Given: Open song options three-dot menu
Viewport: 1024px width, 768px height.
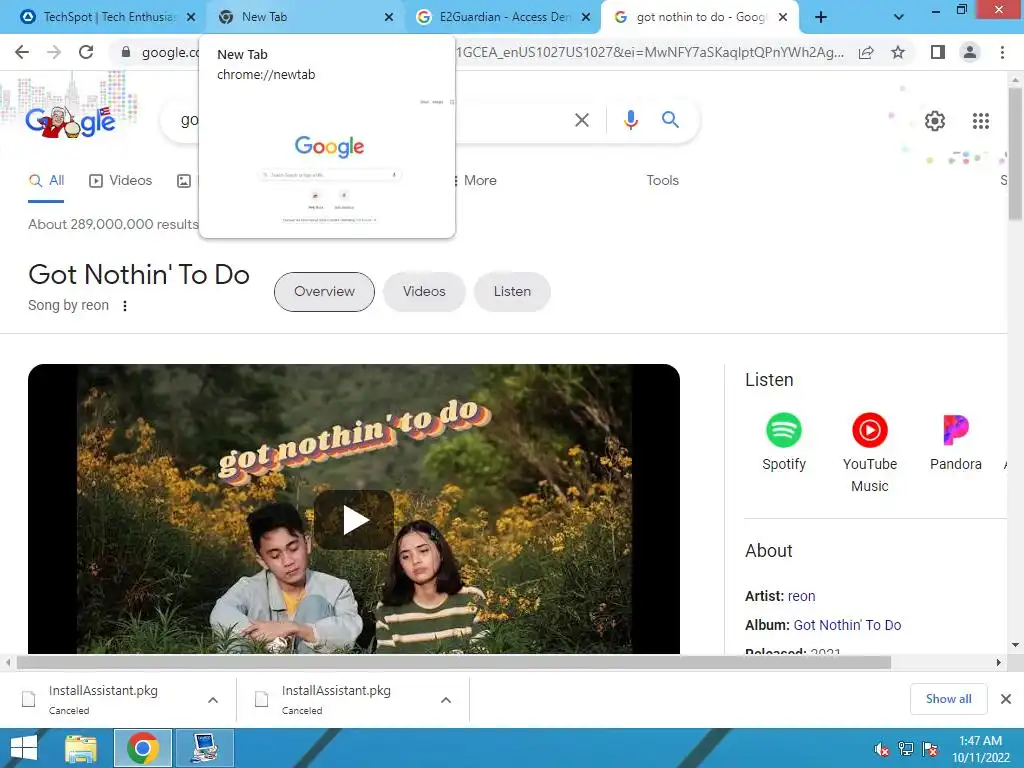Looking at the screenshot, I should pos(125,306).
